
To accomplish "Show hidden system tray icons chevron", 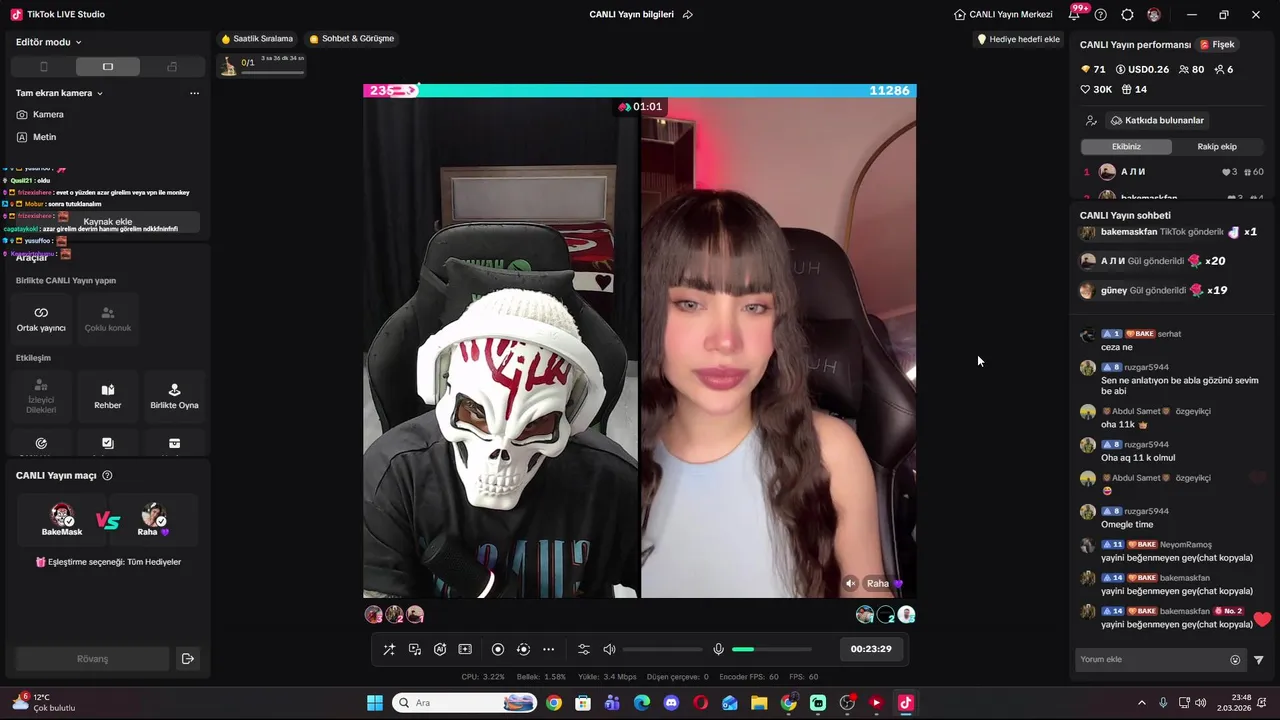I will pos(1142,703).
